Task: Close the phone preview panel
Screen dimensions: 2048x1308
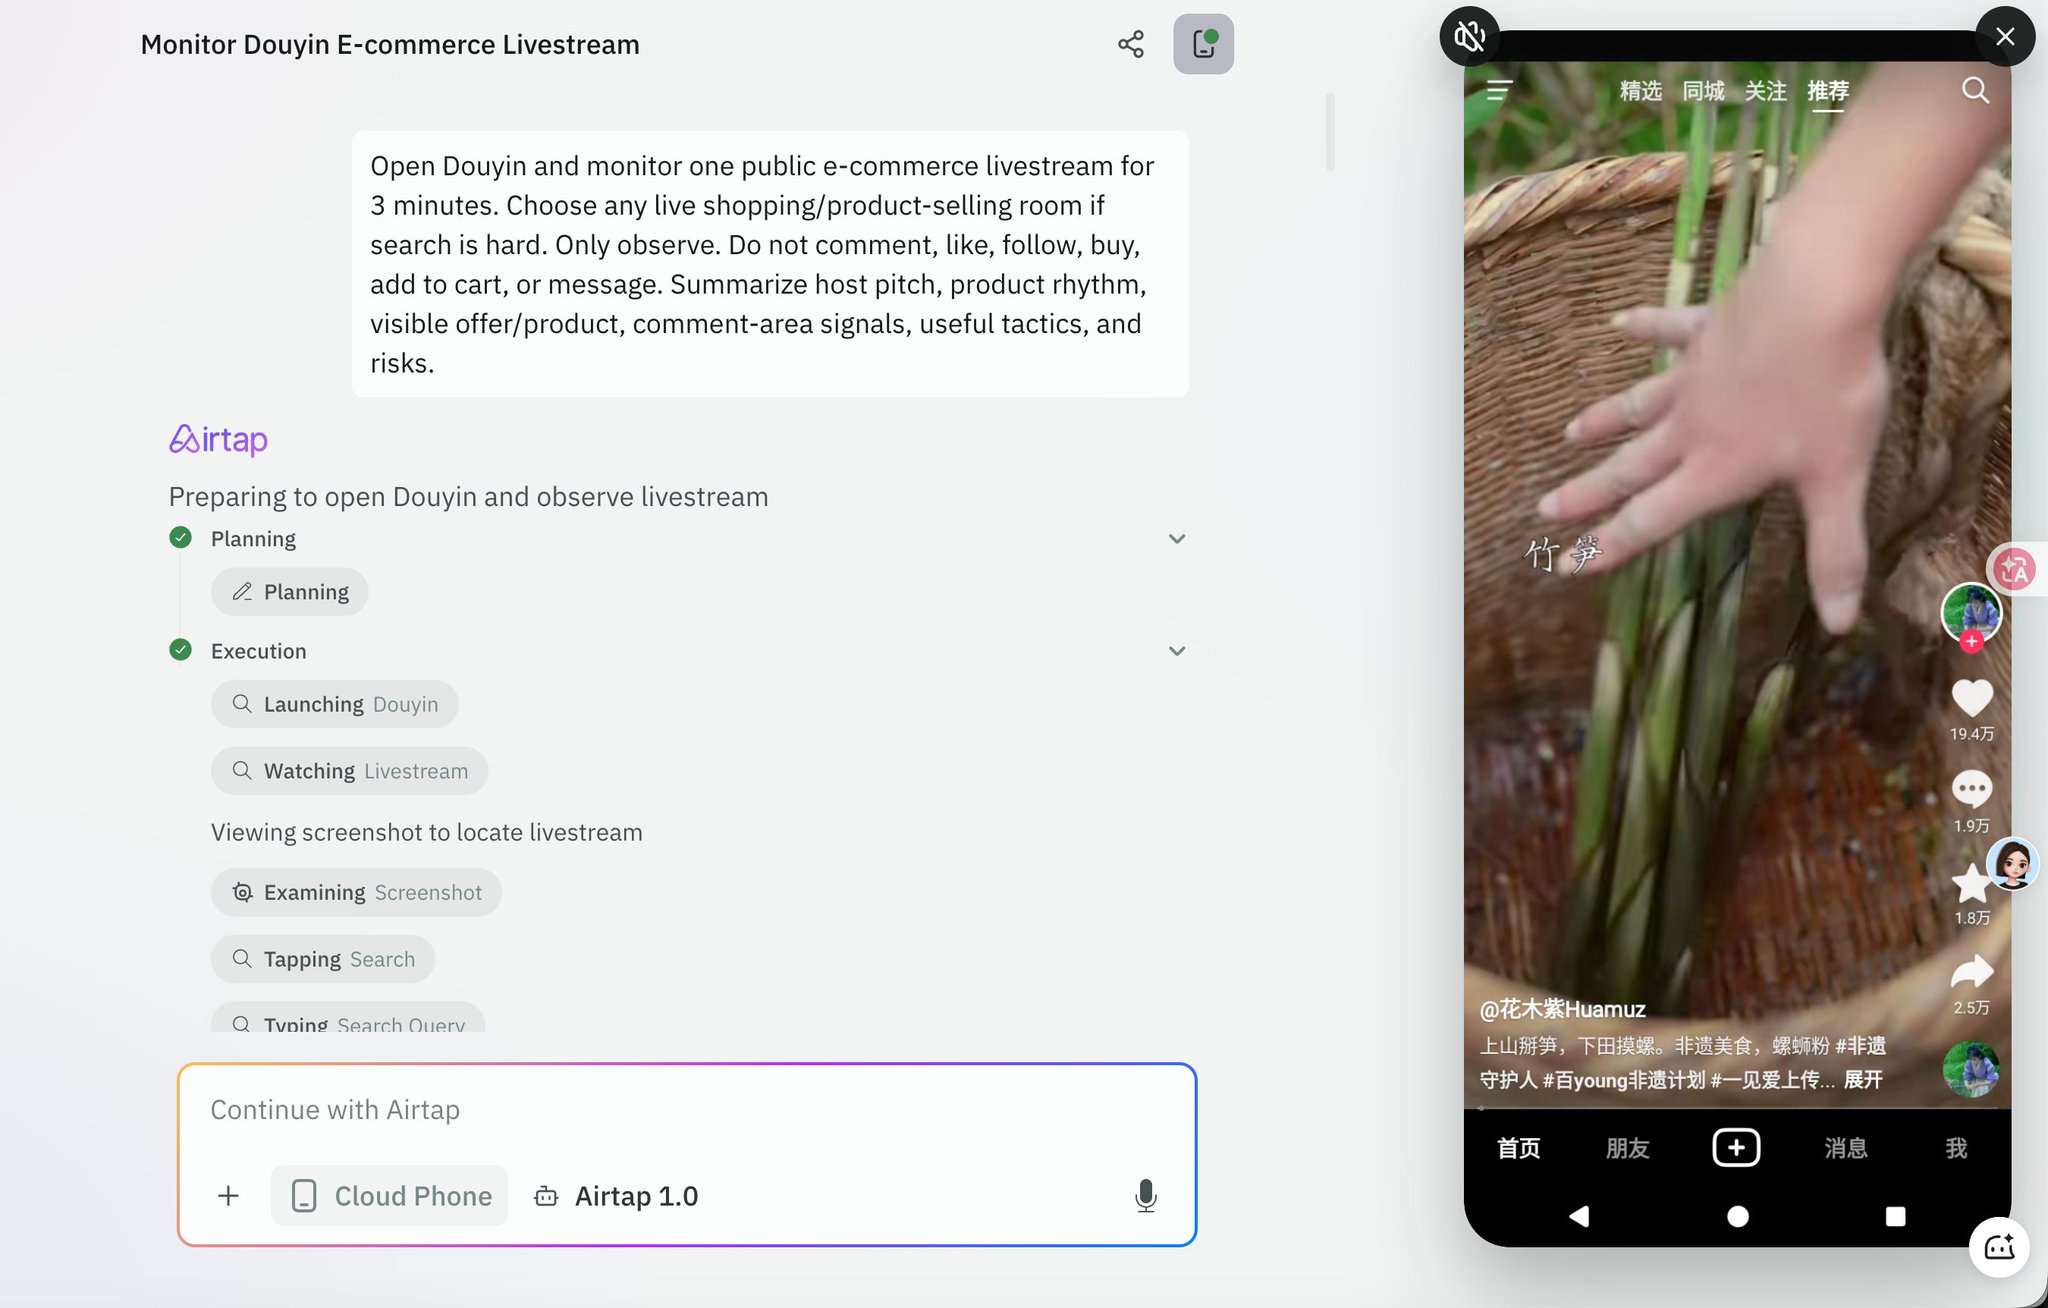Action: [2005, 37]
